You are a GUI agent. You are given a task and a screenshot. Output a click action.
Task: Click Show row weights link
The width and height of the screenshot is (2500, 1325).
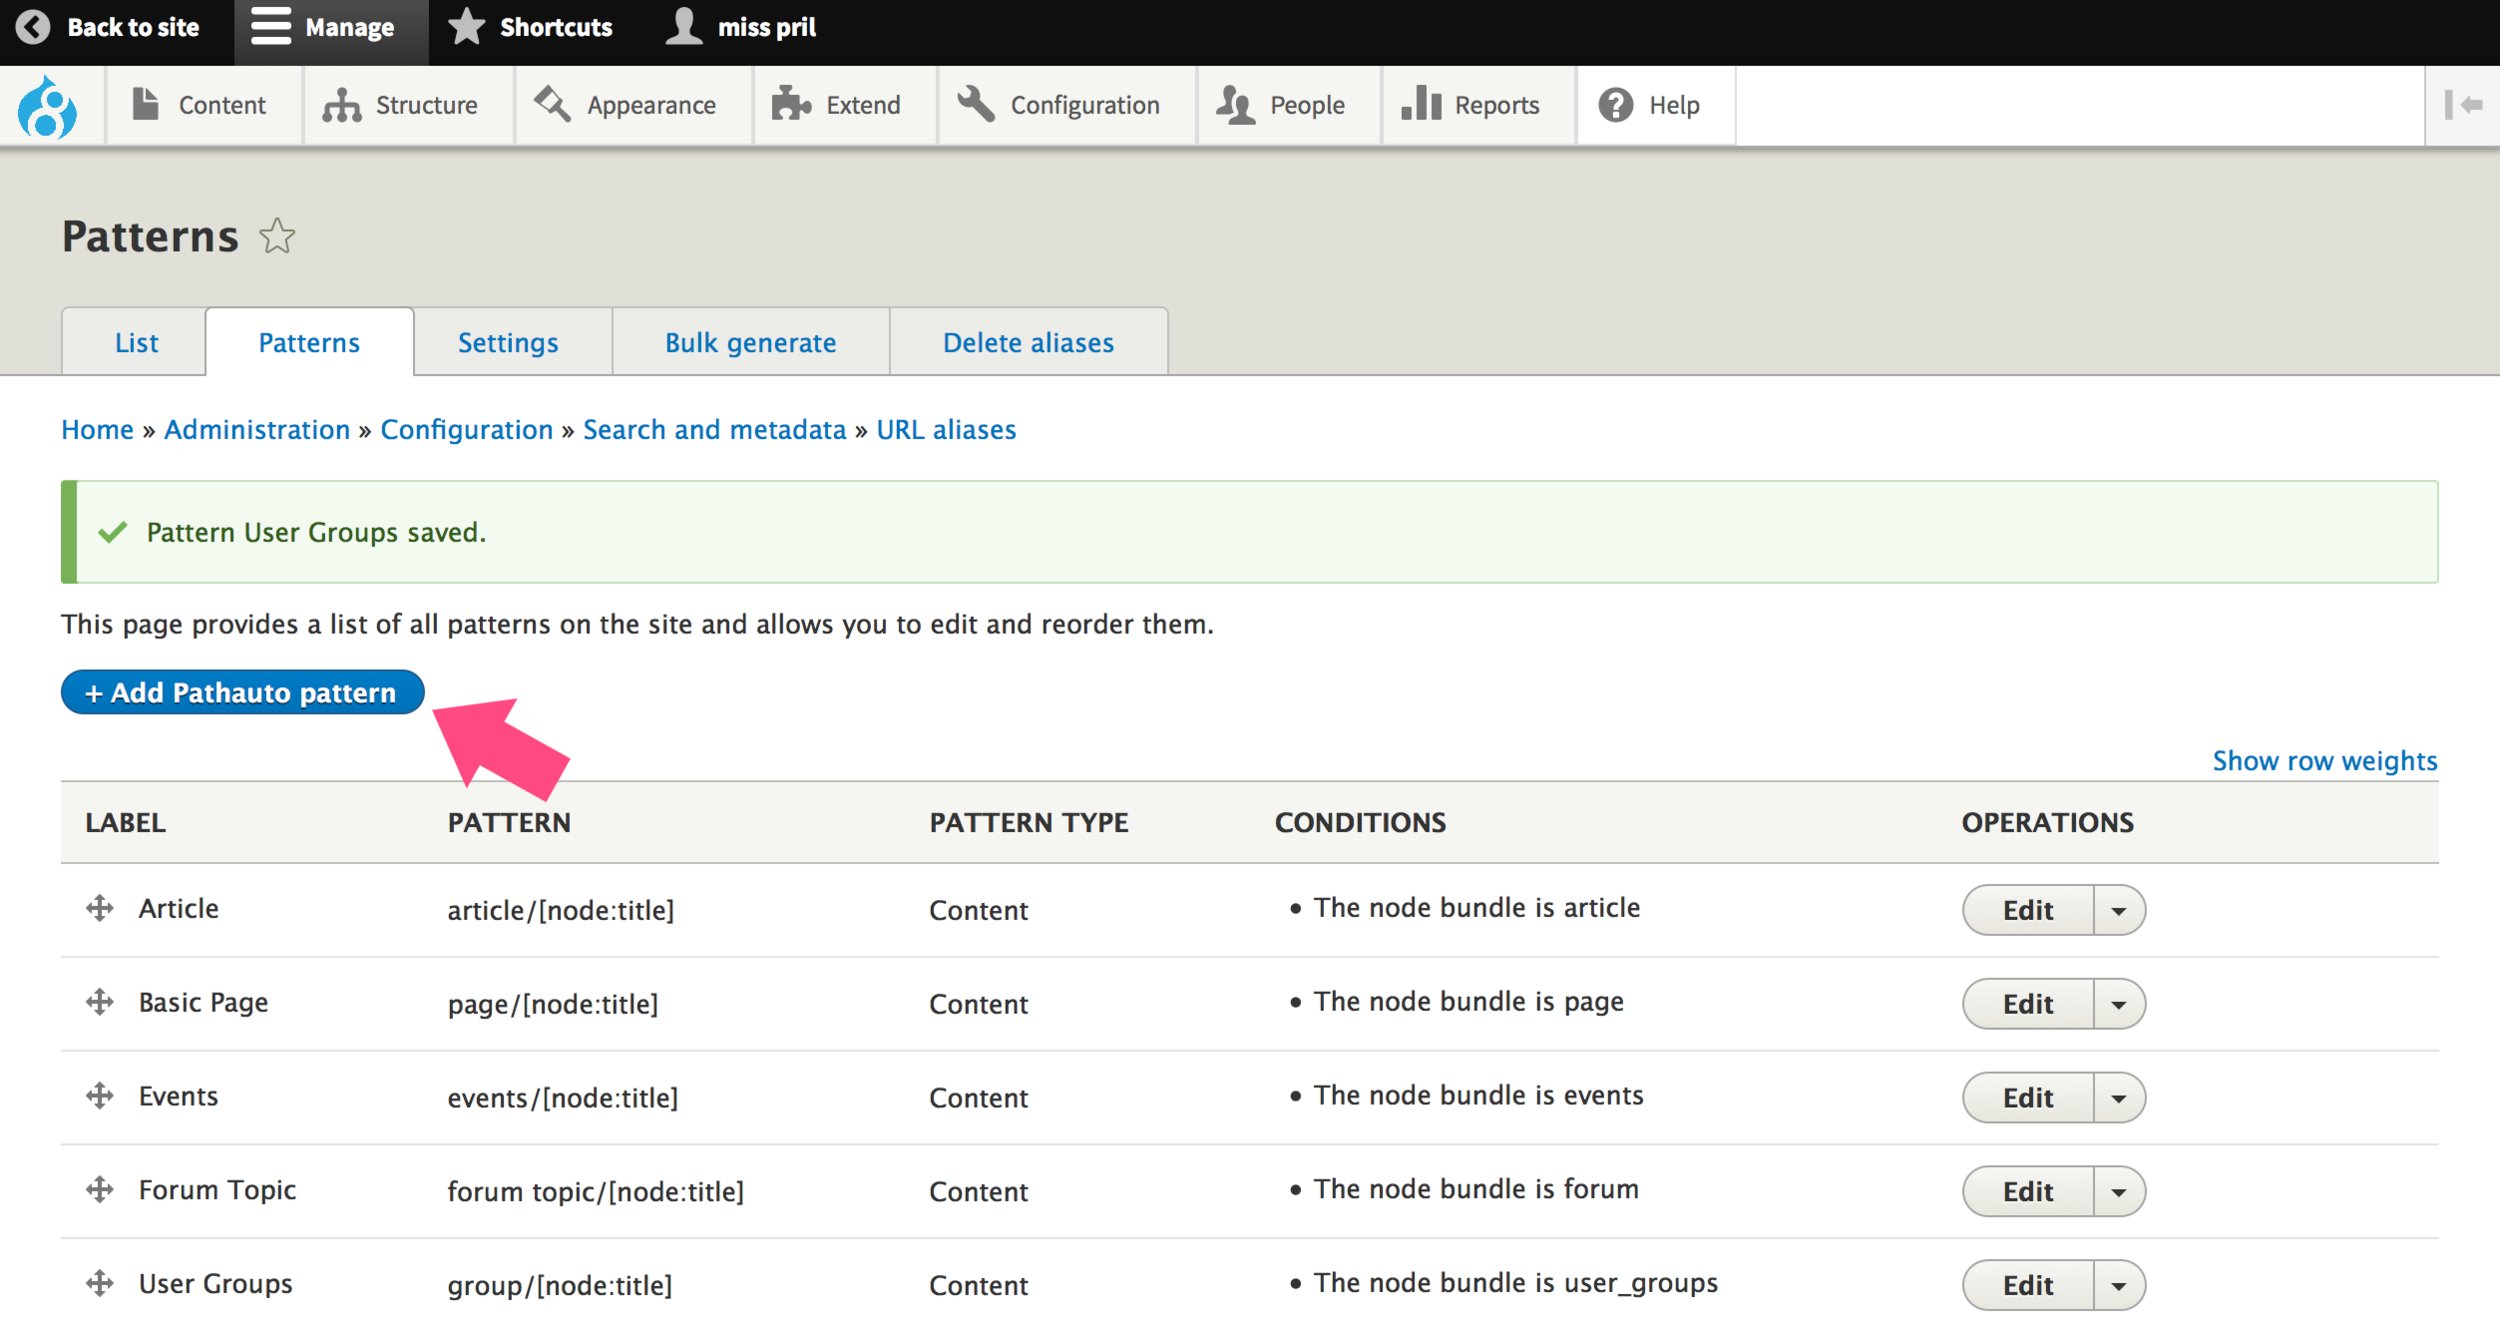tap(2324, 761)
